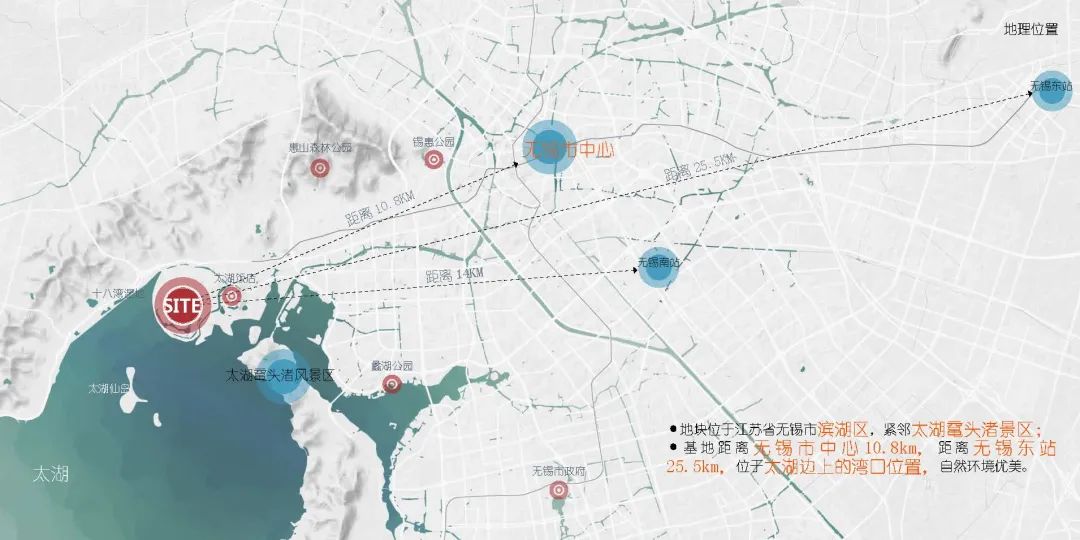Click the 地理位置 title text
Image resolution: width=1080 pixels, height=540 pixels.
[x=1031, y=30]
